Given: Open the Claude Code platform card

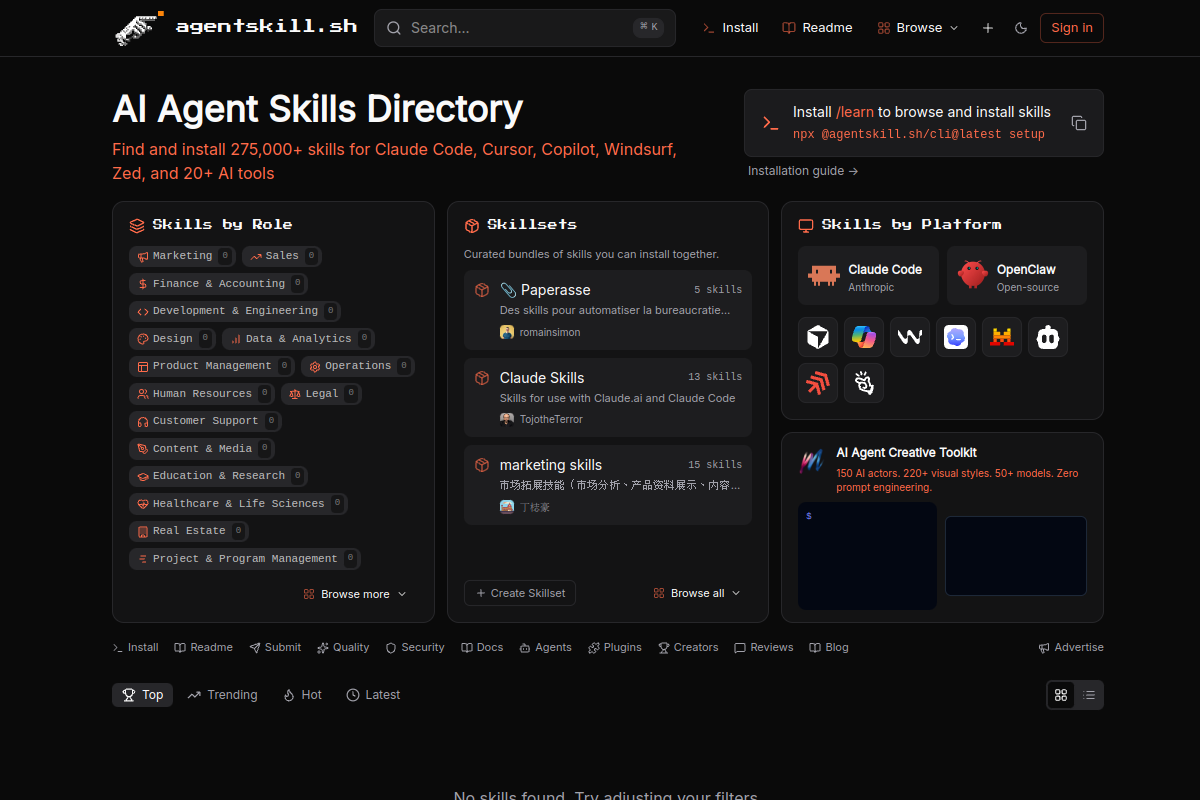Looking at the screenshot, I should (868, 275).
